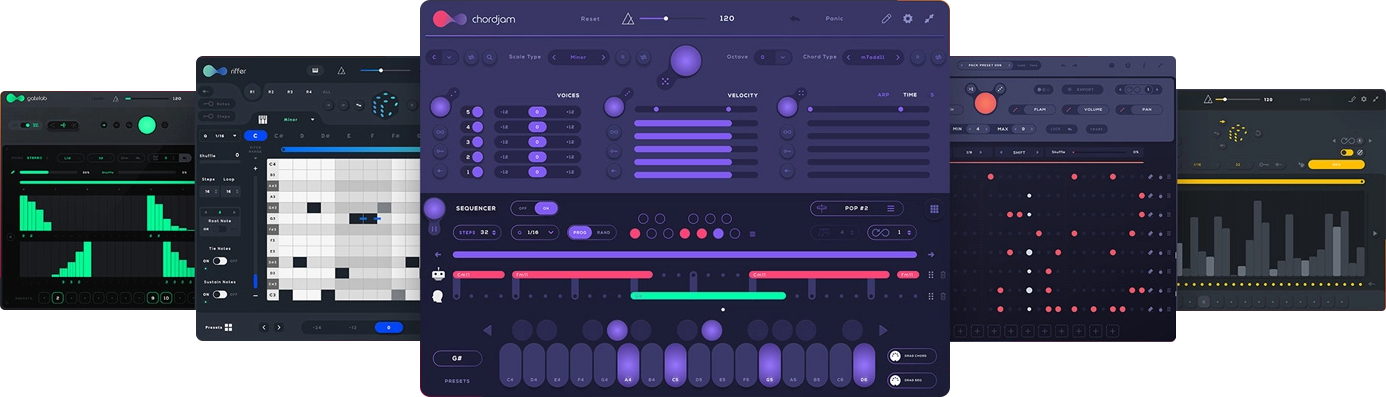Toggle voice 3 on/off button
1386x397 pixels.
click(x=477, y=142)
